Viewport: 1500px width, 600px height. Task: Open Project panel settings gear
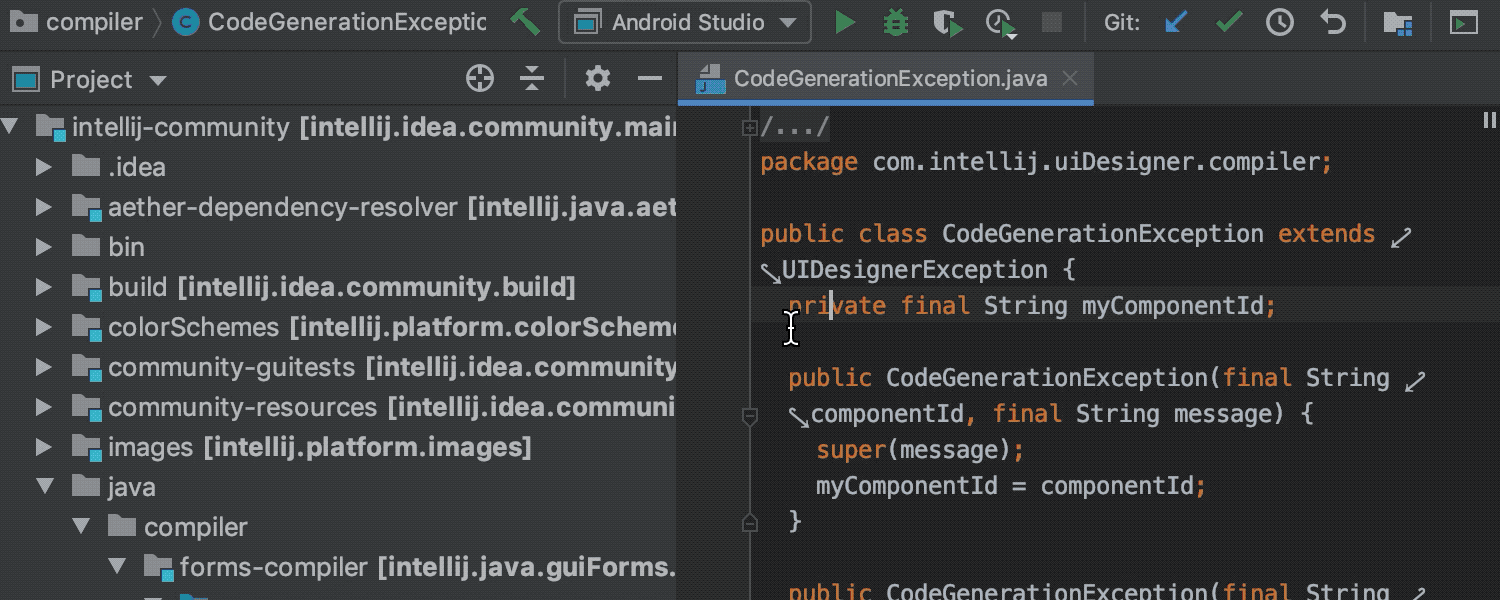coord(597,78)
